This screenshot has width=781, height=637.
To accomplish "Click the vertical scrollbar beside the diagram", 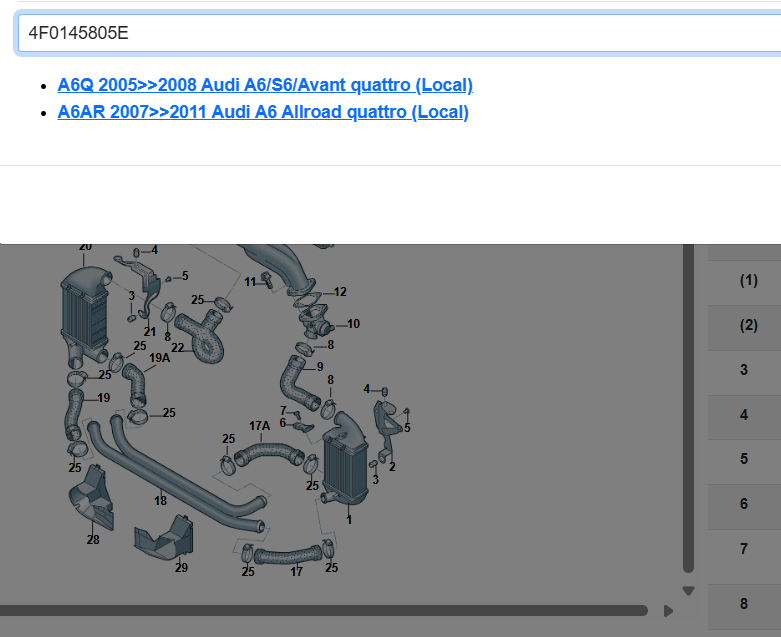I will tap(687, 400).
